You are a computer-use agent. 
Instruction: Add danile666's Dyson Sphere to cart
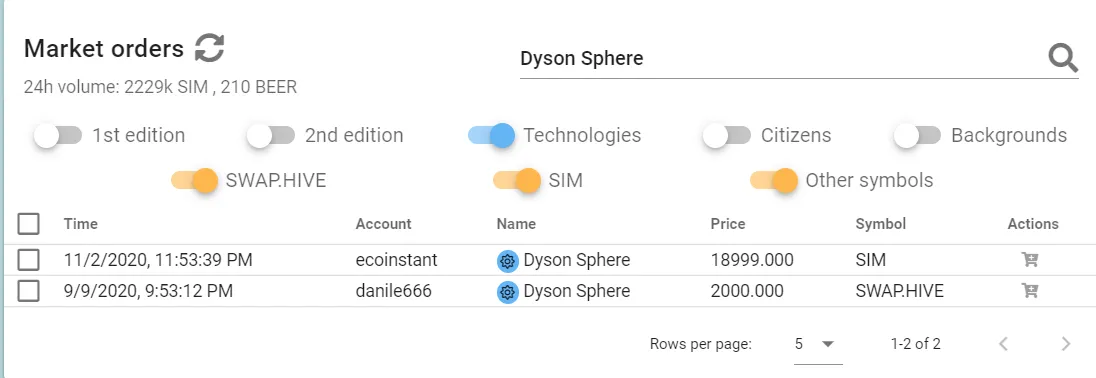coord(1030,291)
